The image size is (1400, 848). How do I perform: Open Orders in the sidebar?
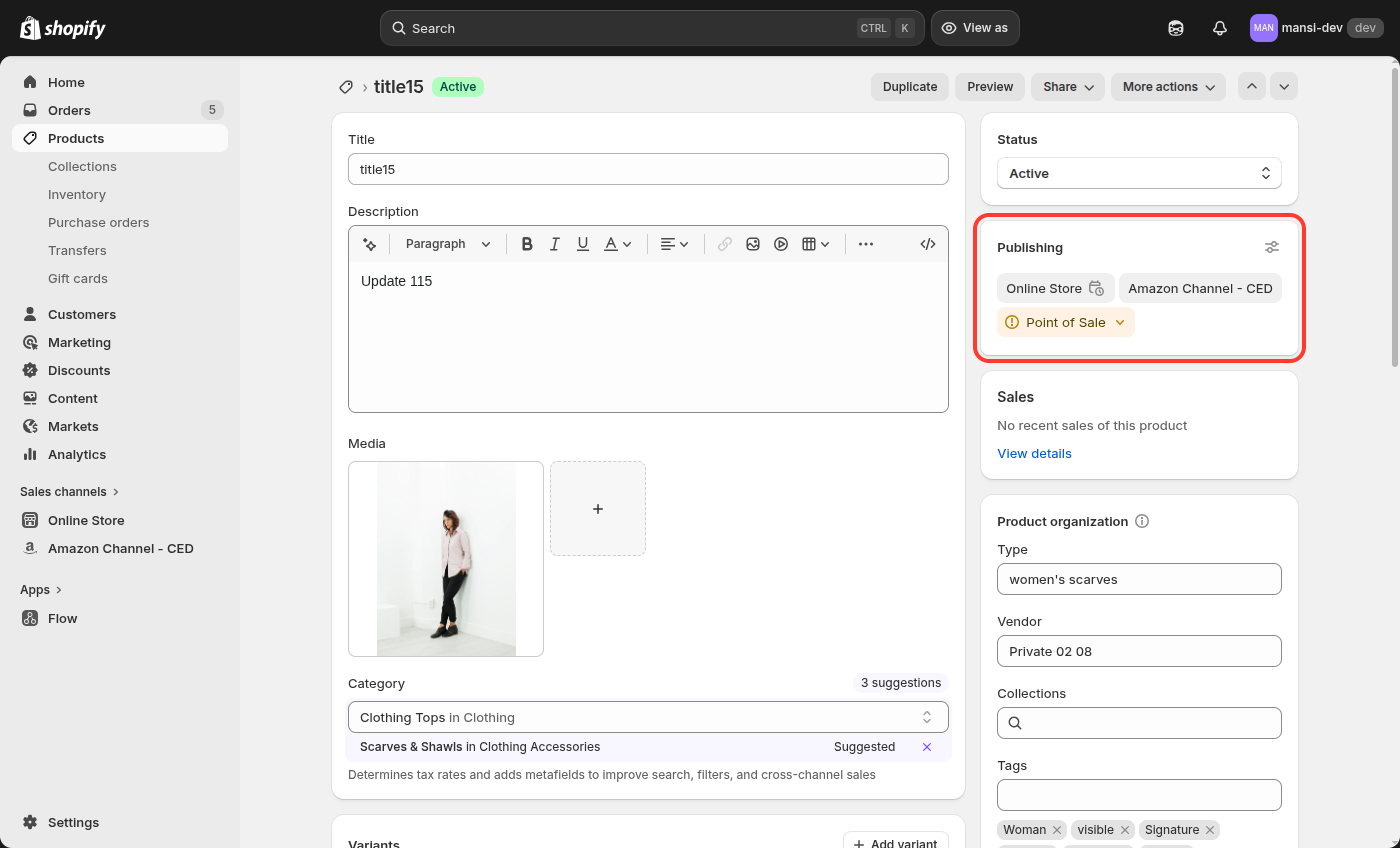(120, 110)
